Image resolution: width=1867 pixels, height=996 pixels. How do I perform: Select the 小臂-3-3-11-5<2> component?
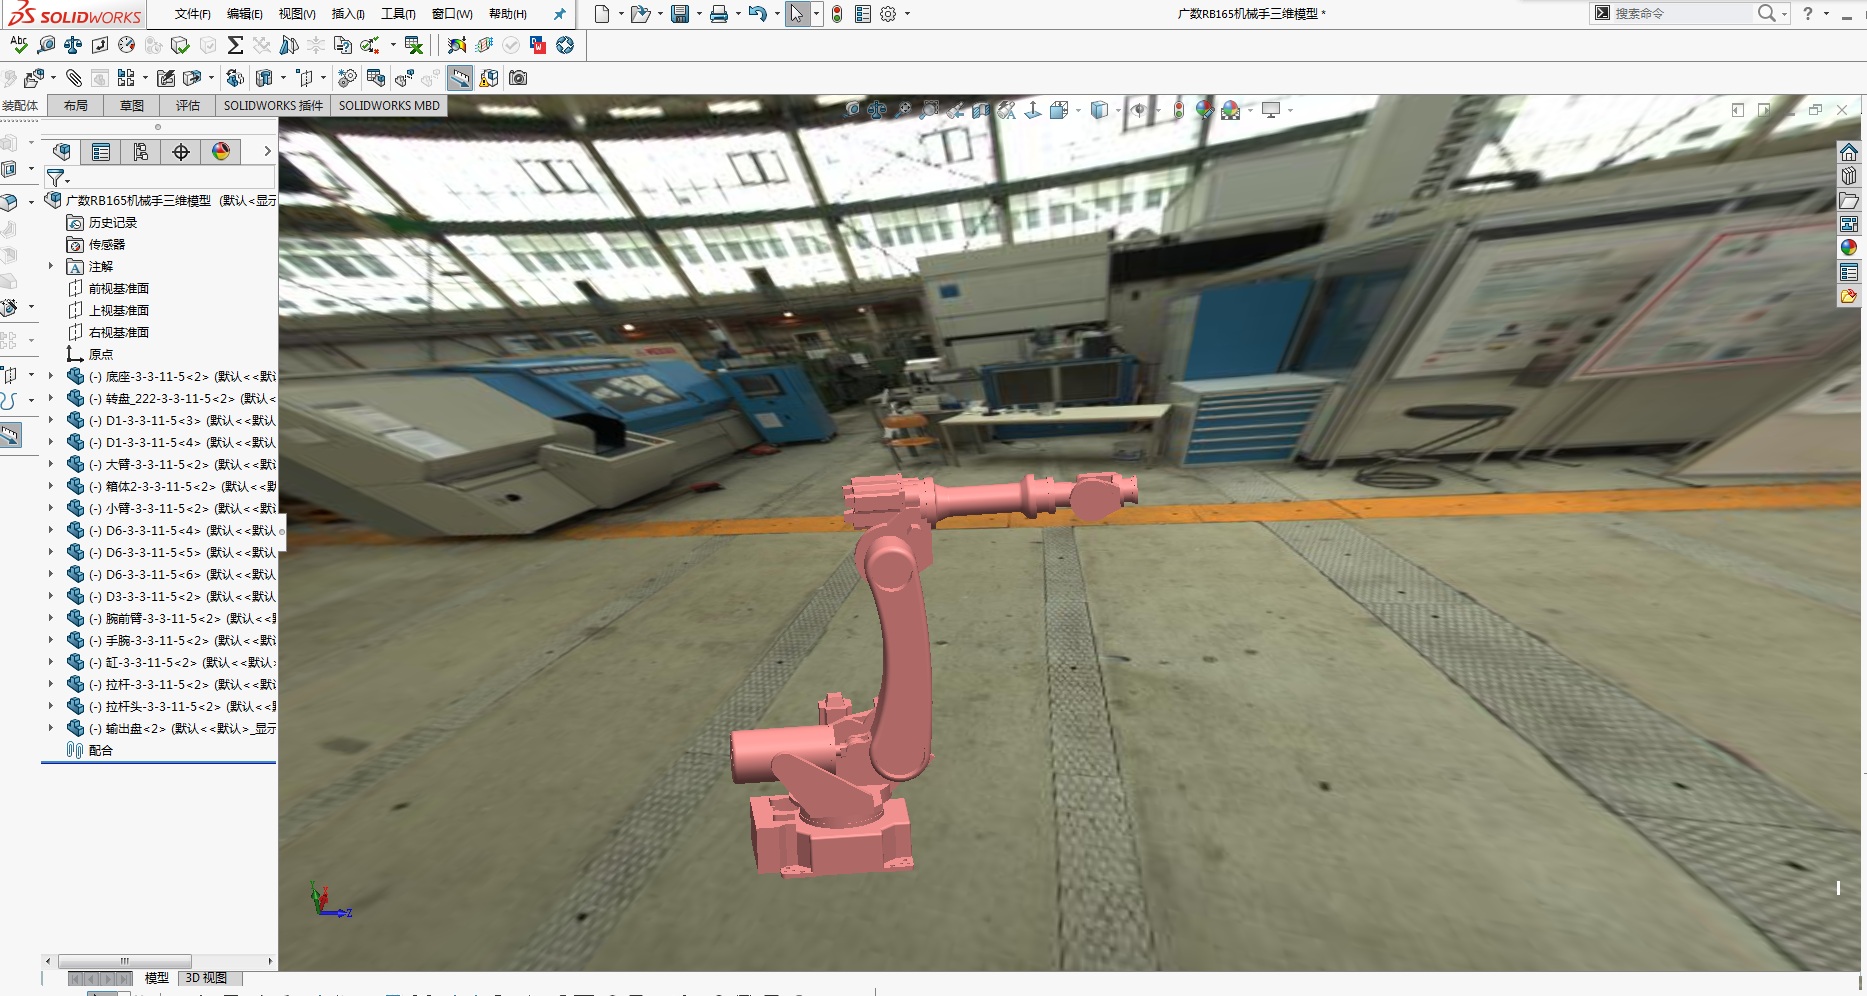click(x=171, y=508)
